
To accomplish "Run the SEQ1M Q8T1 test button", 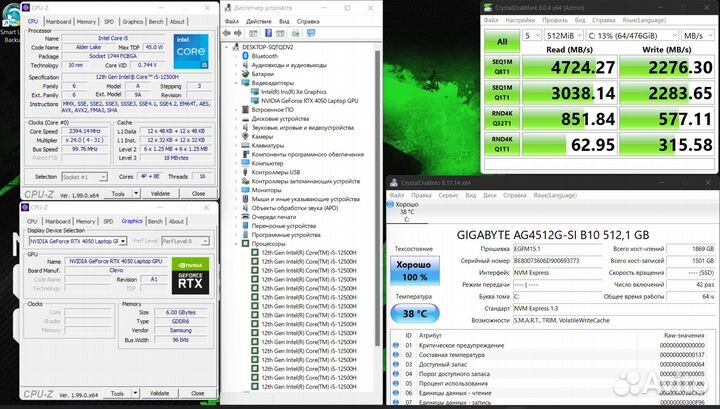I will click(x=502, y=67).
